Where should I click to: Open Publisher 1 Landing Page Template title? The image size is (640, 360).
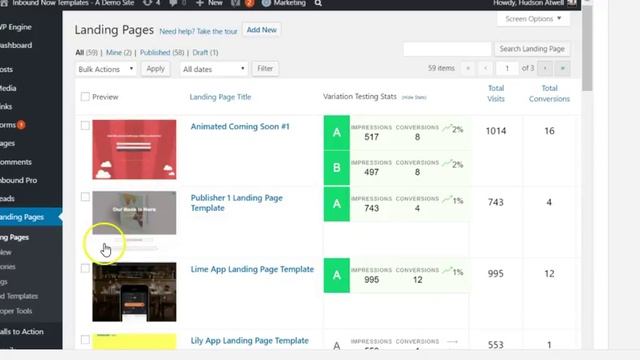[x=237, y=203]
